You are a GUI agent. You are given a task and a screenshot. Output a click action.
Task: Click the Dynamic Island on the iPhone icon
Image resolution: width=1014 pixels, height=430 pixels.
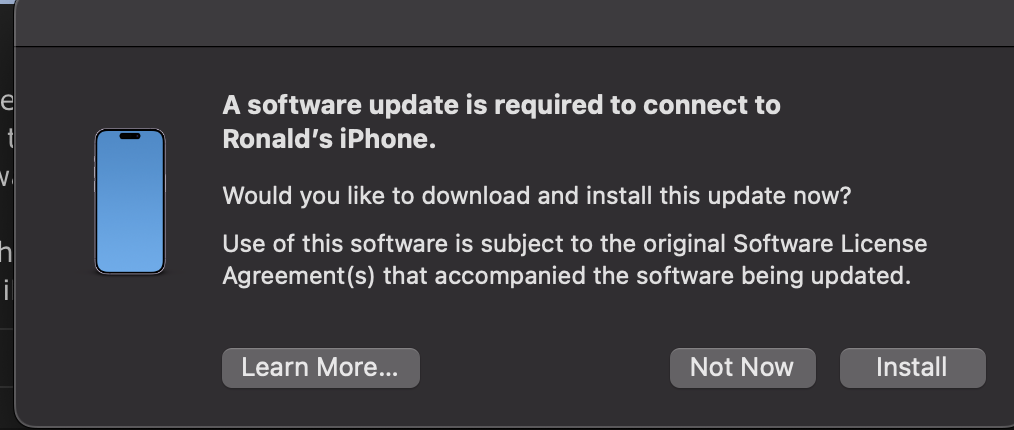pyautogui.click(x=129, y=137)
